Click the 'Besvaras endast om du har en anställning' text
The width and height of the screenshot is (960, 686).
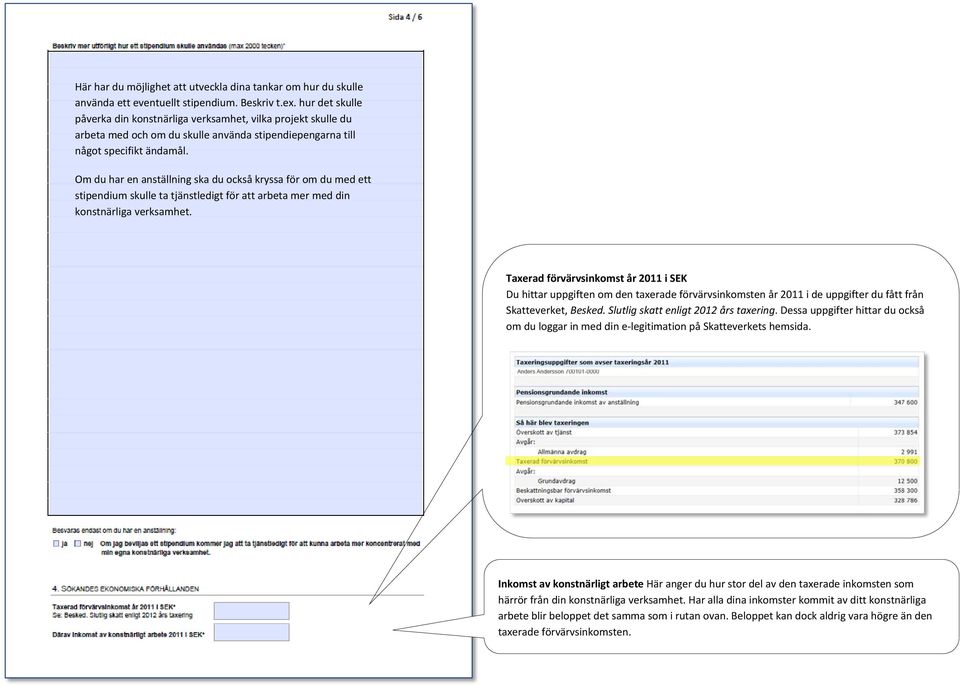[114, 530]
